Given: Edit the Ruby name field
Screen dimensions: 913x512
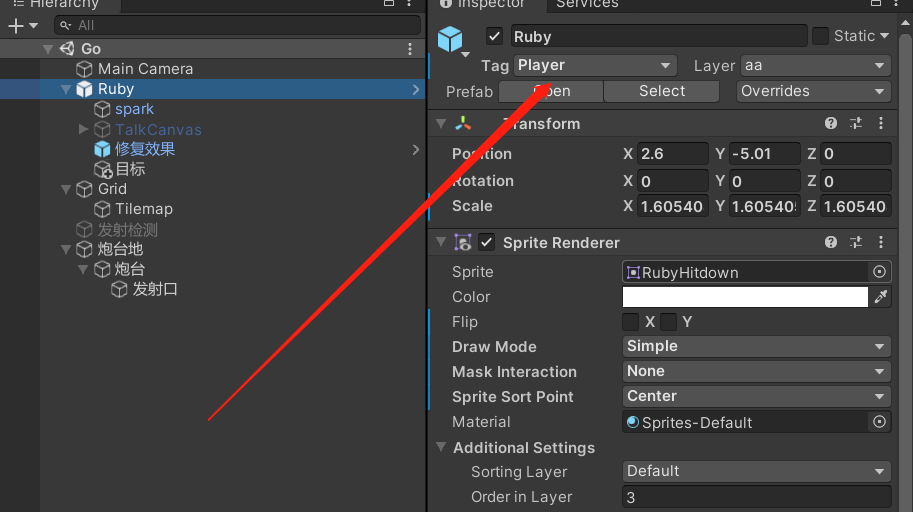Looking at the screenshot, I should click(x=659, y=36).
